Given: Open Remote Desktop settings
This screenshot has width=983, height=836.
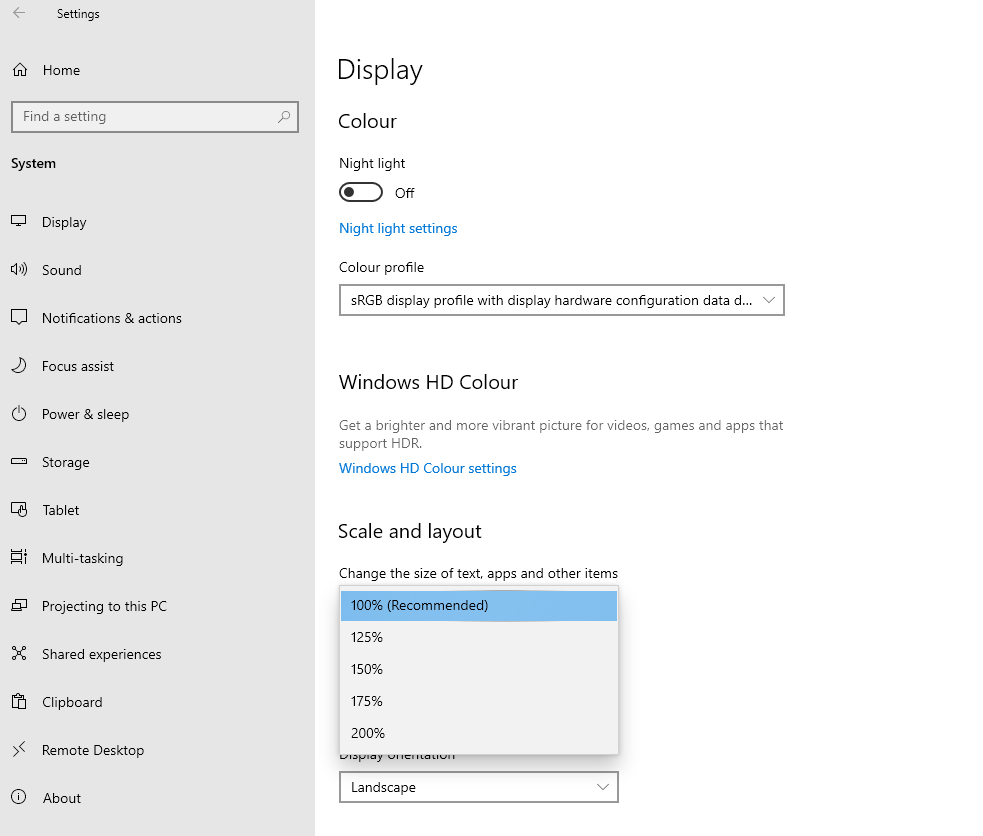Looking at the screenshot, I should [21, 750].
